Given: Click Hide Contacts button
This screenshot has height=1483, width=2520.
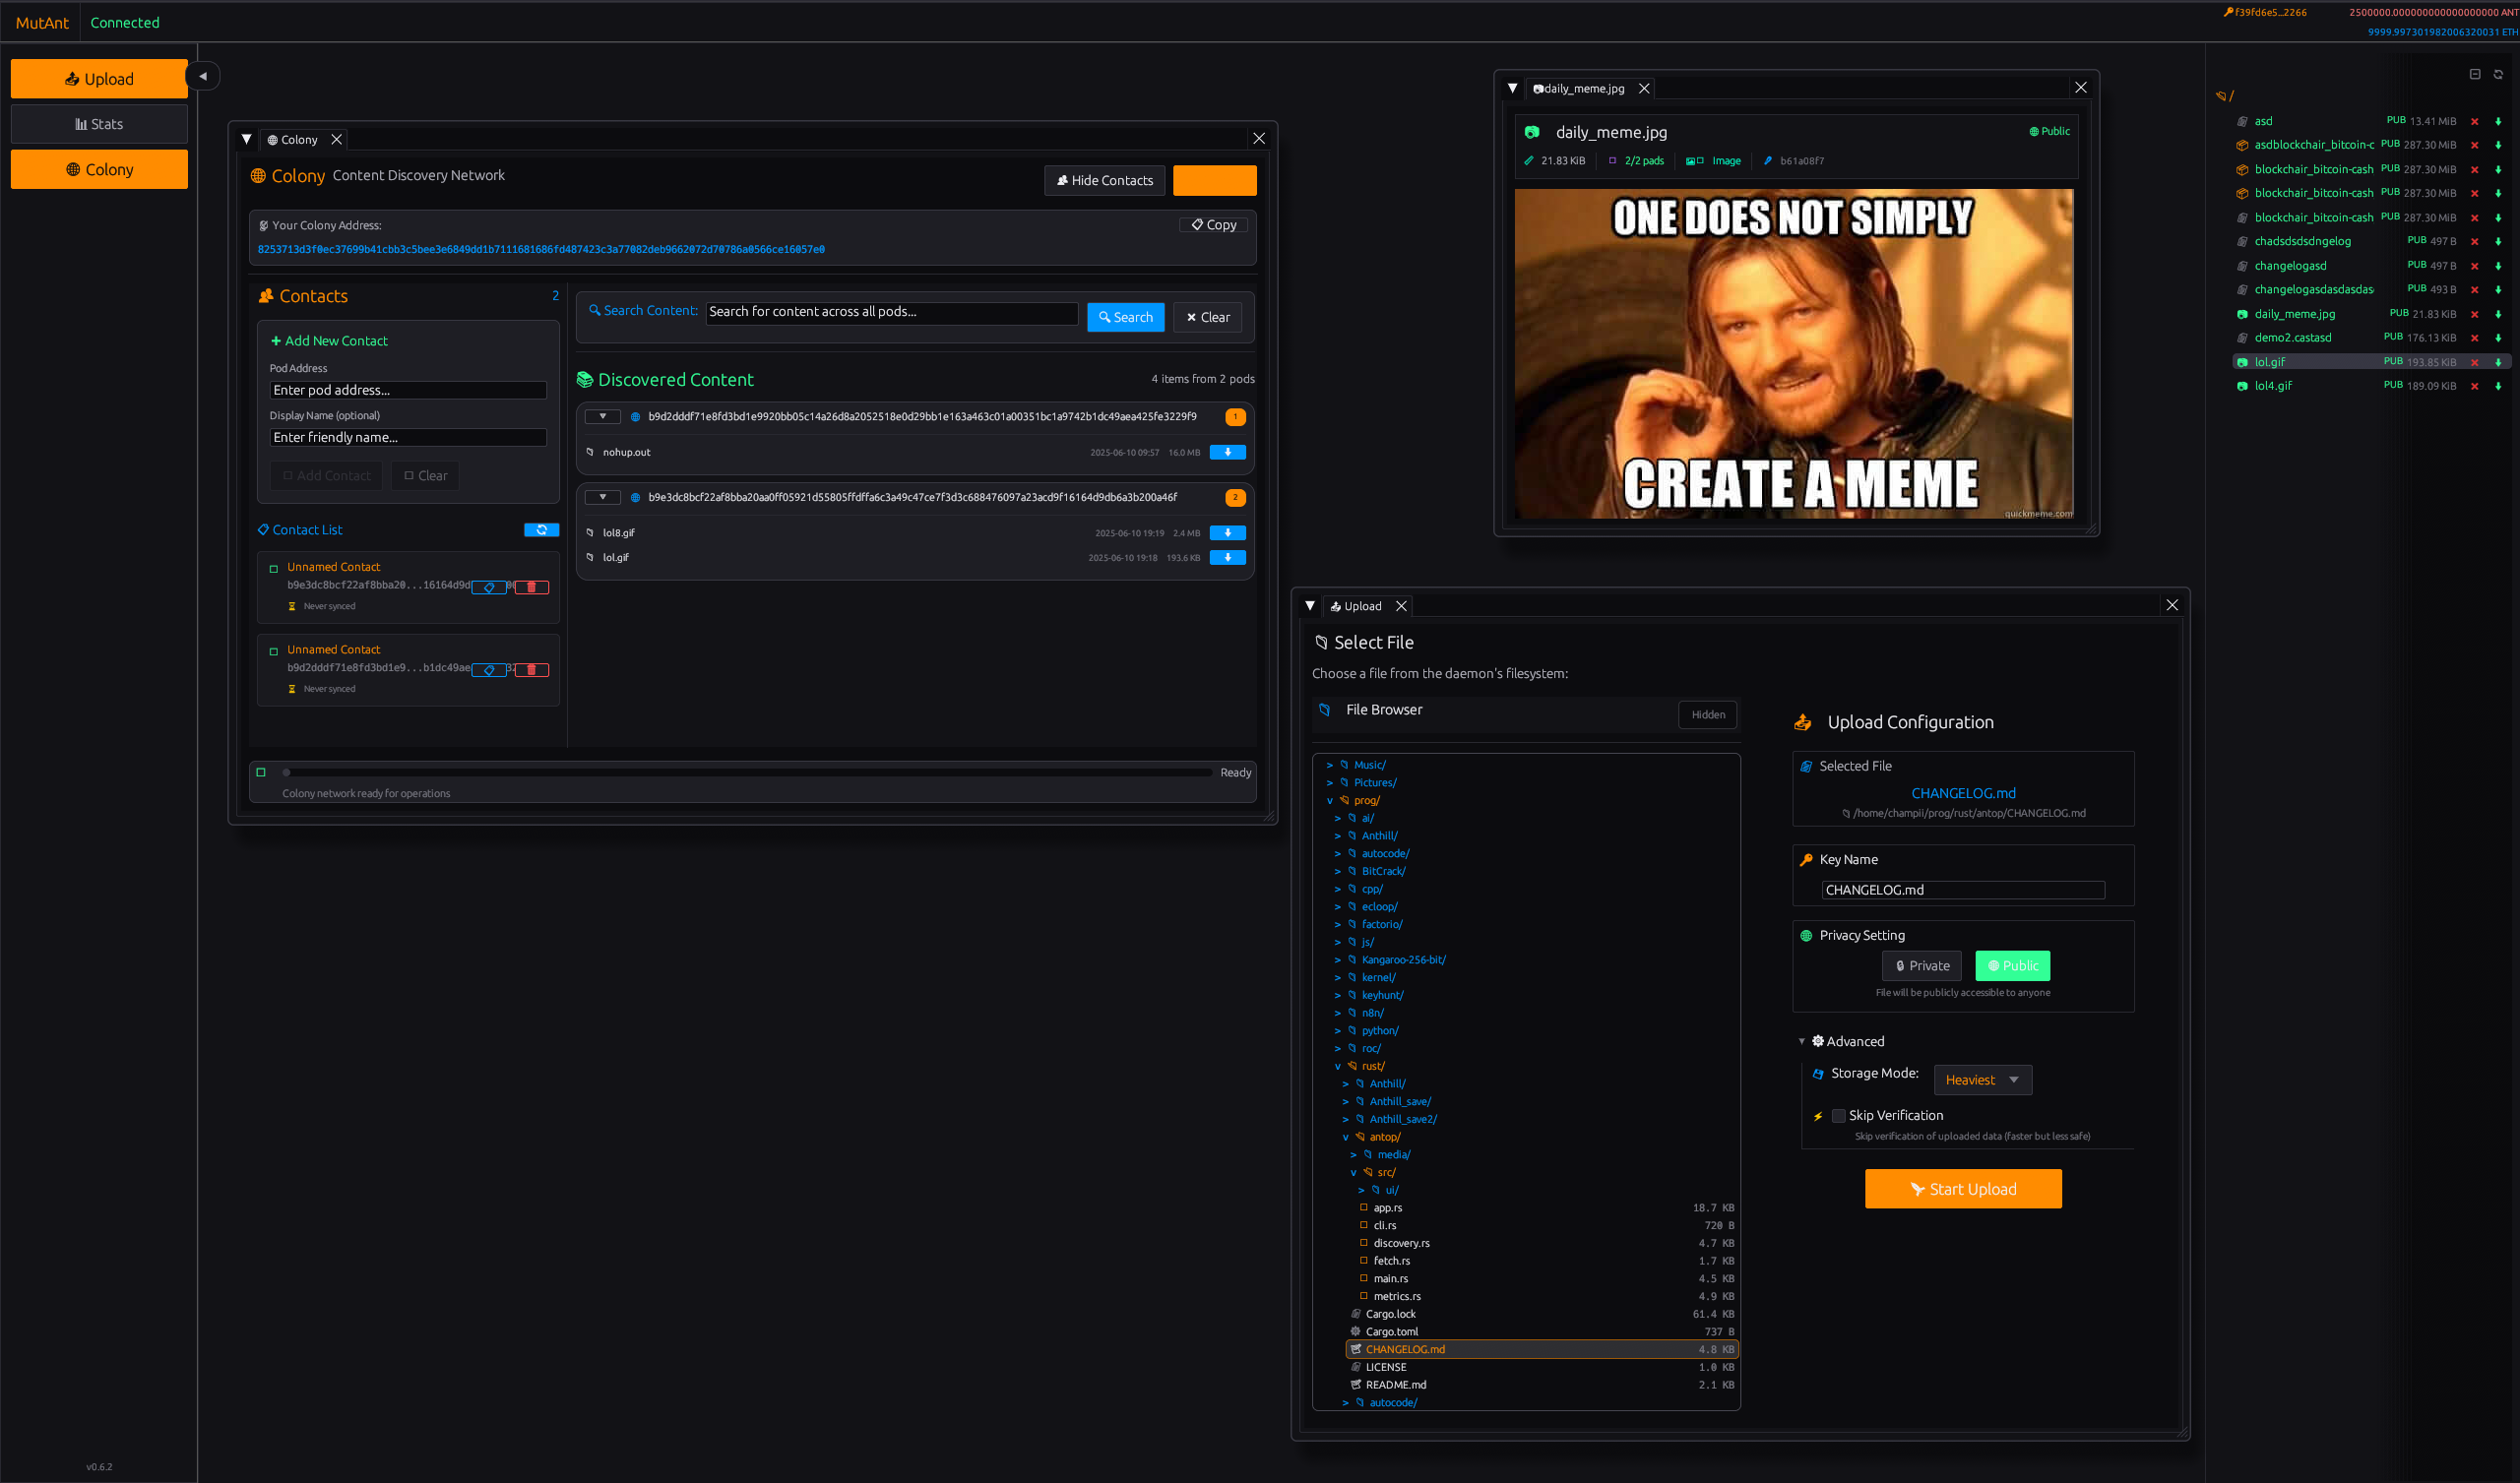Looking at the screenshot, I should [x=1104, y=181].
